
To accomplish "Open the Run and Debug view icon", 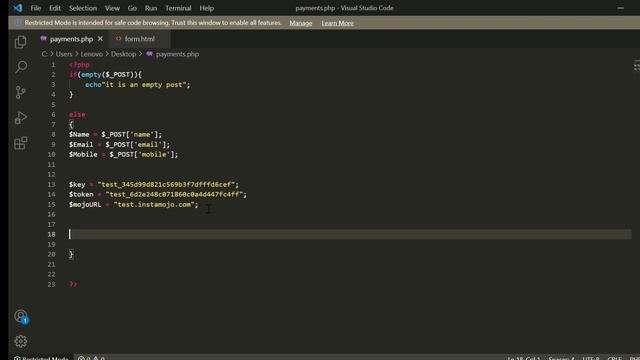I will pyautogui.click(x=20, y=118).
